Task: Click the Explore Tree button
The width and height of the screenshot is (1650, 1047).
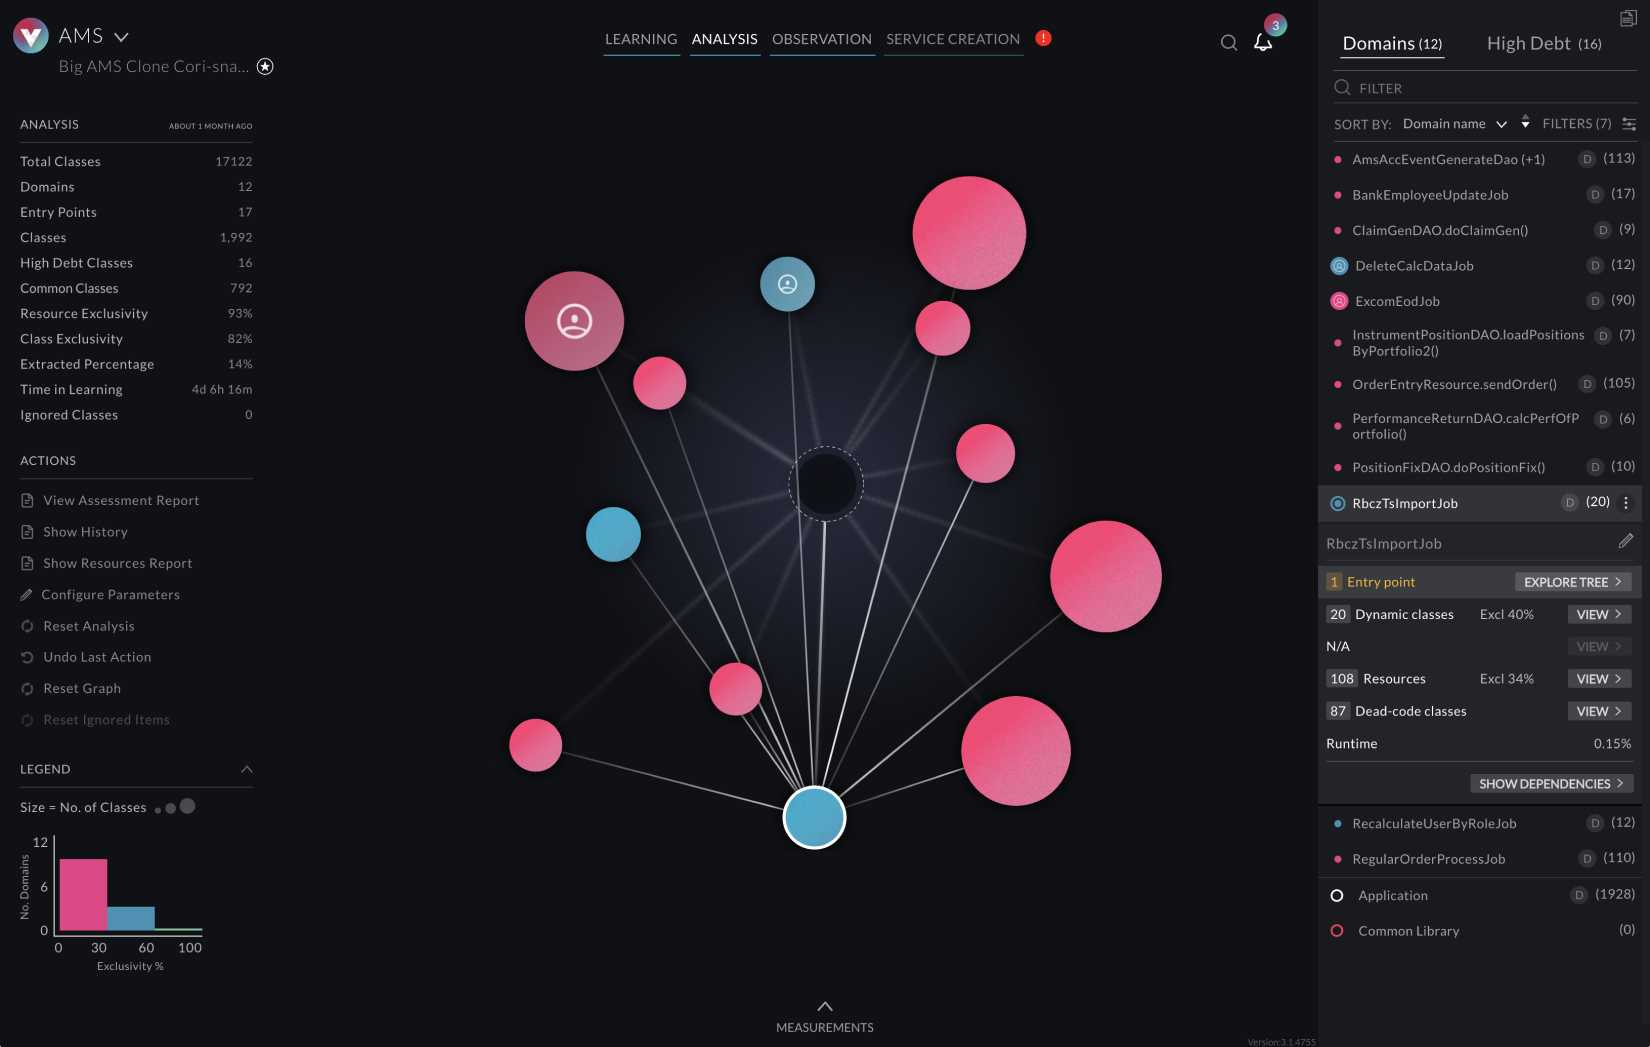Action: pos(1572,582)
